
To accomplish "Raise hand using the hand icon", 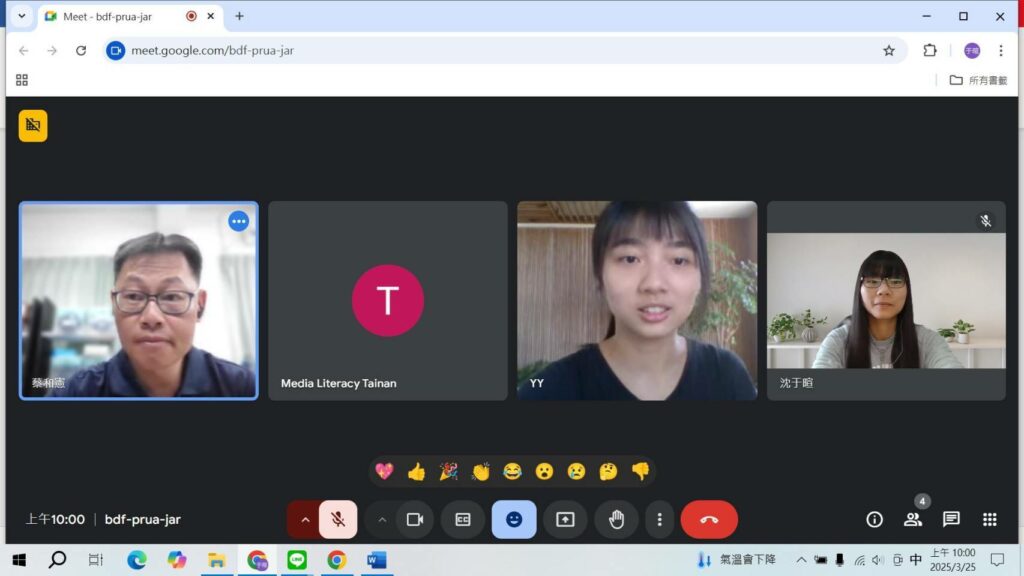I will click(616, 520).
